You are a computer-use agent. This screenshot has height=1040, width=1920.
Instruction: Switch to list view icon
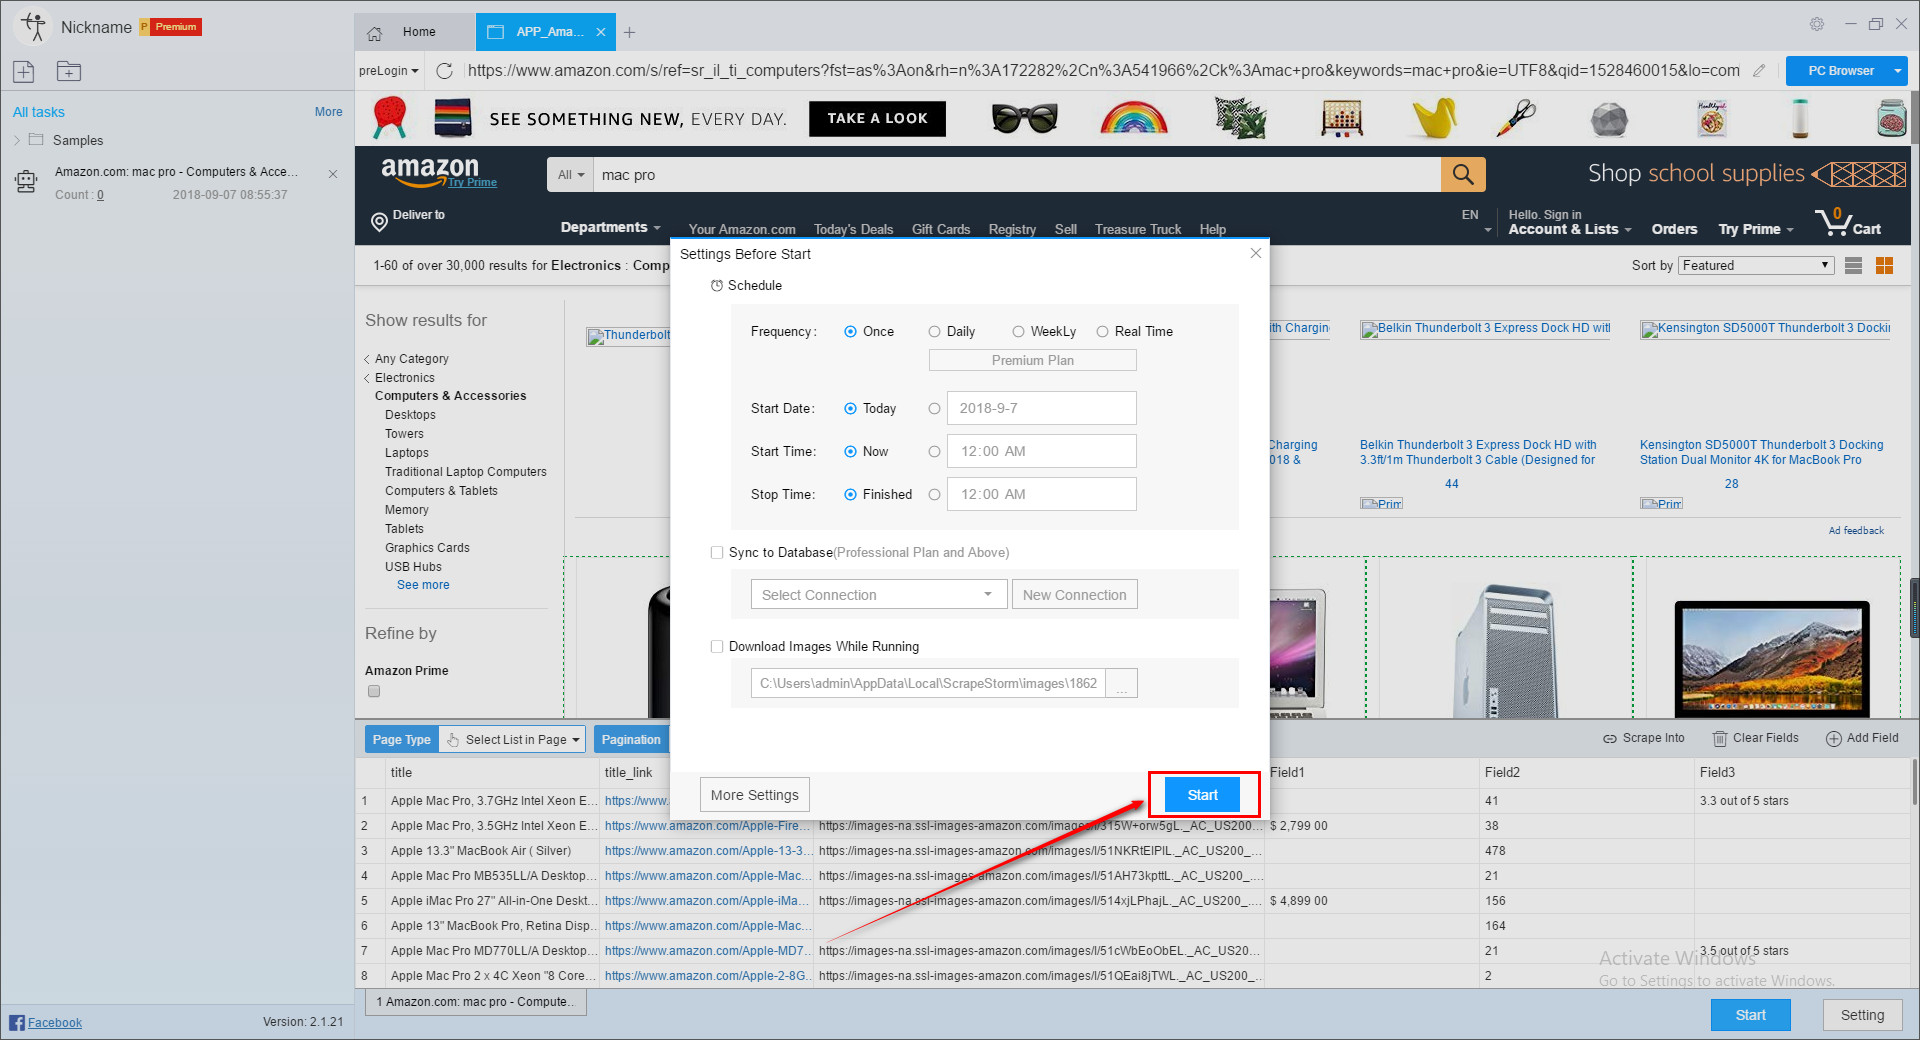pos(1853,265)
